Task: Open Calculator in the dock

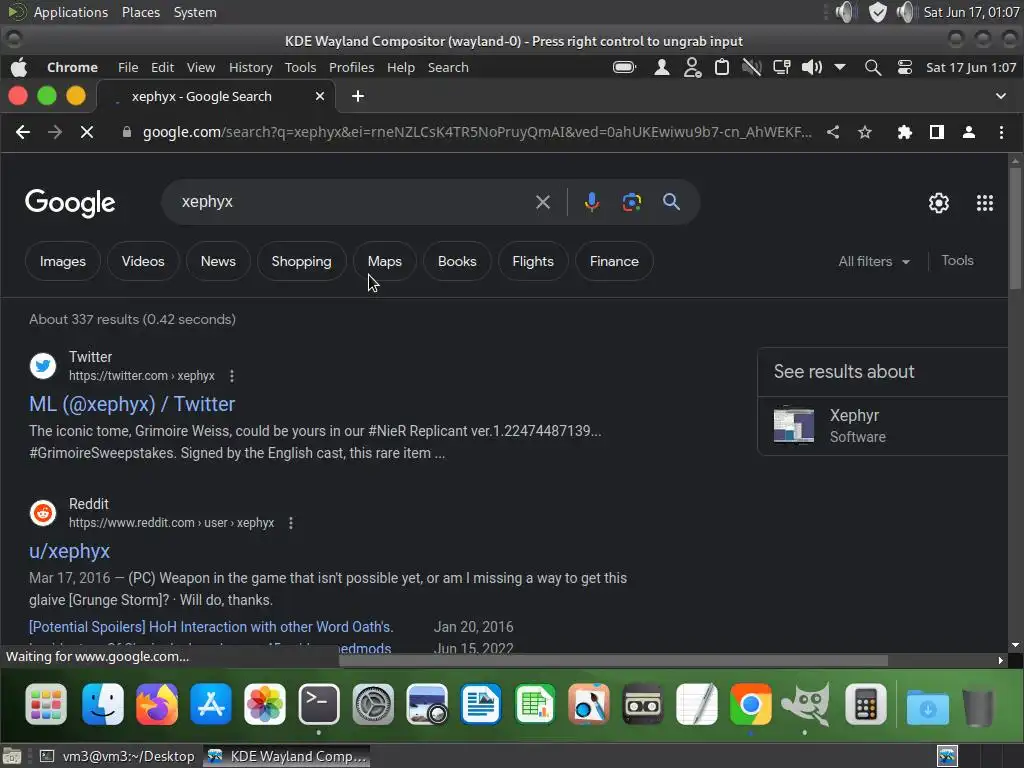Action: point(865,705)
